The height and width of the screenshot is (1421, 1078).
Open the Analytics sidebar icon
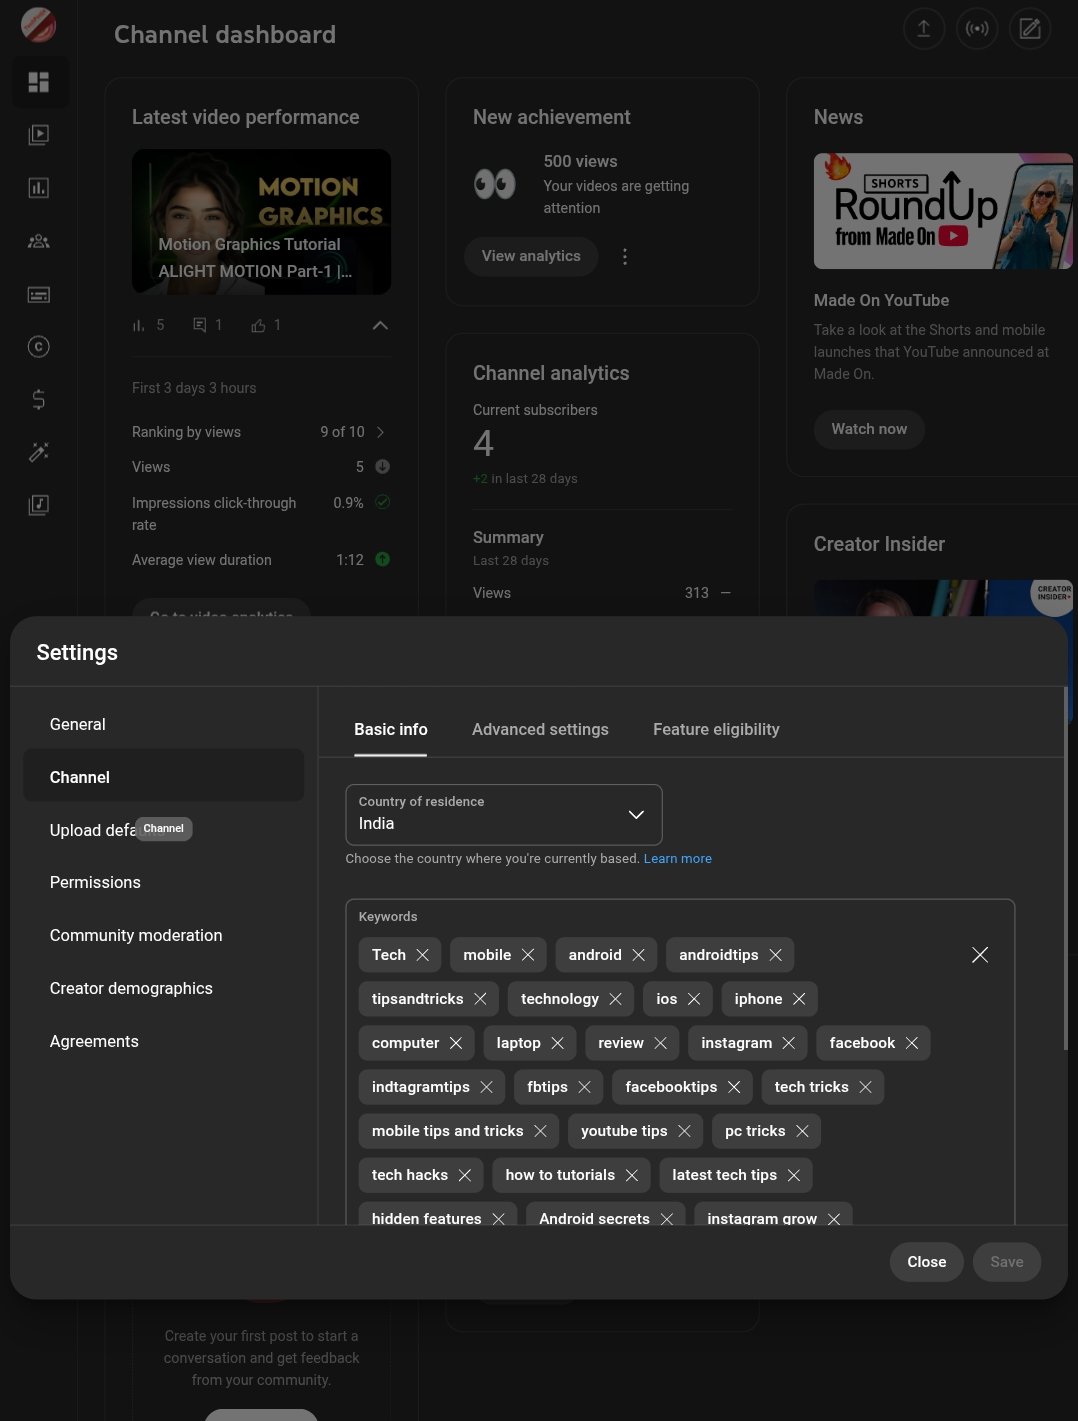(x=38, y=187)
